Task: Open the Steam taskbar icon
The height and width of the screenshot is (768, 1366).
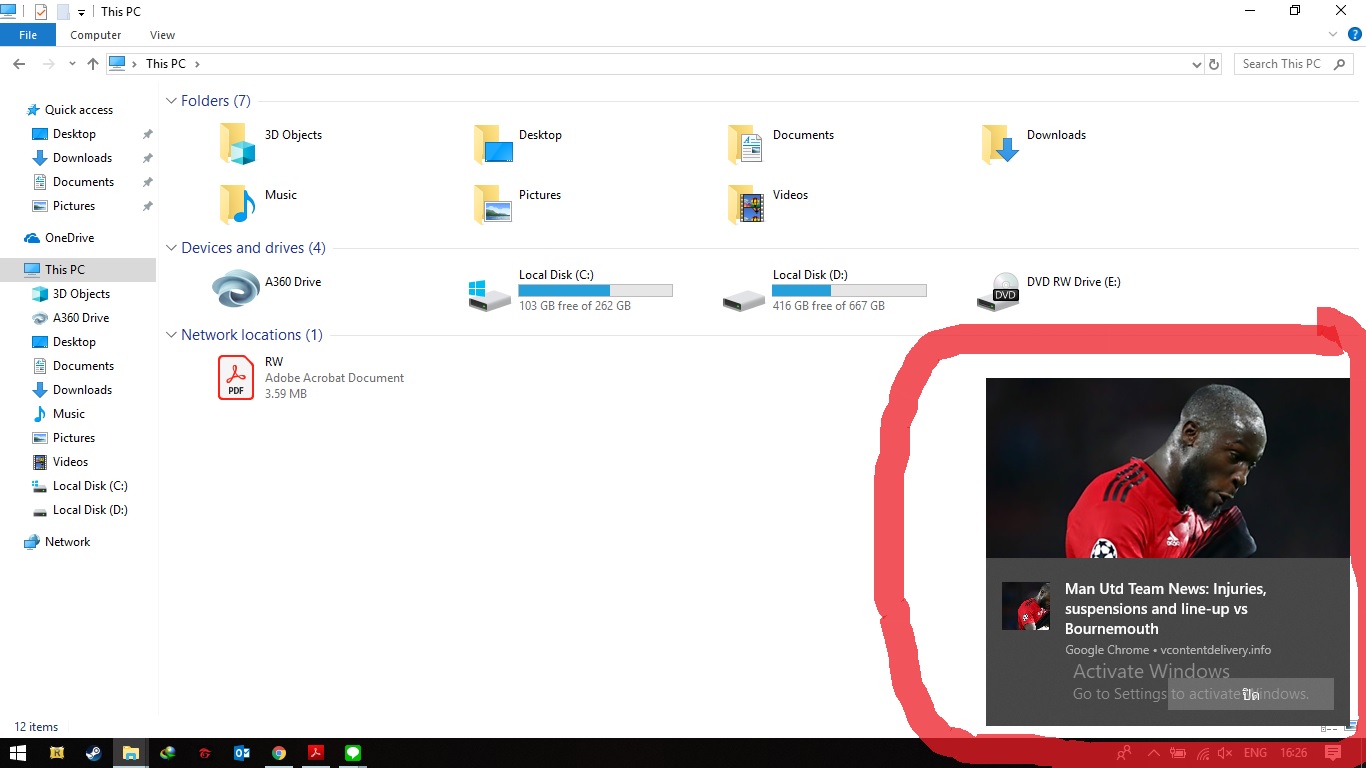Action: point(94,753)
